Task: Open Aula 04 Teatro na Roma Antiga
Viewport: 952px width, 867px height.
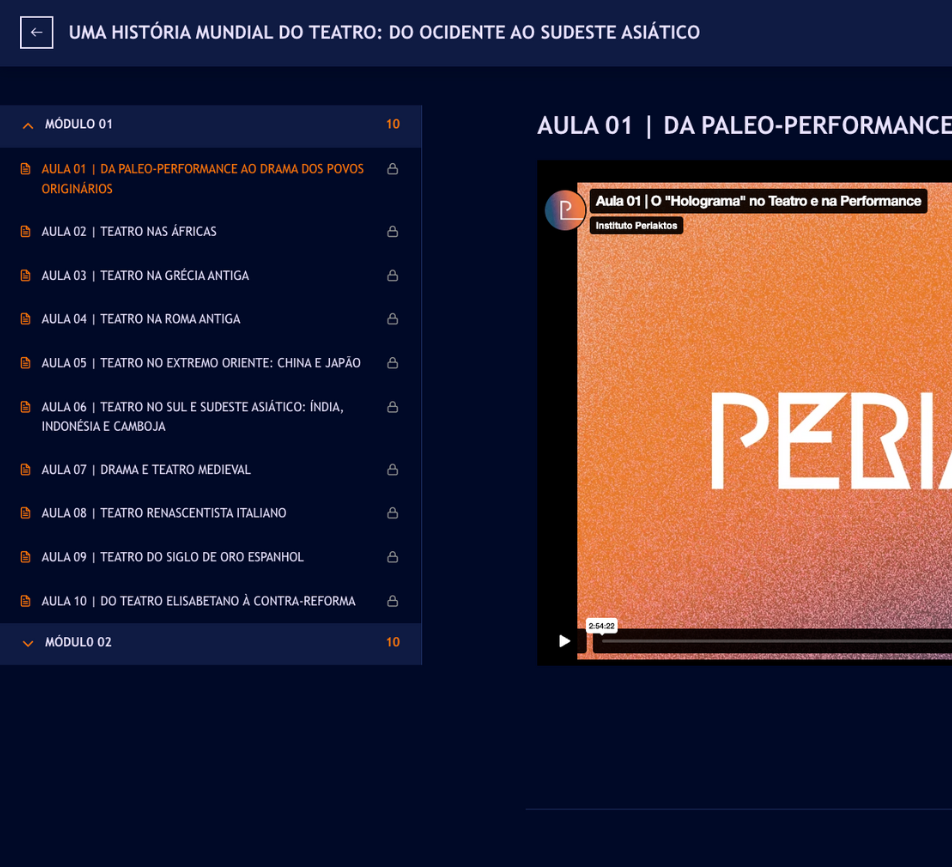Action: (x=141, y=319)
